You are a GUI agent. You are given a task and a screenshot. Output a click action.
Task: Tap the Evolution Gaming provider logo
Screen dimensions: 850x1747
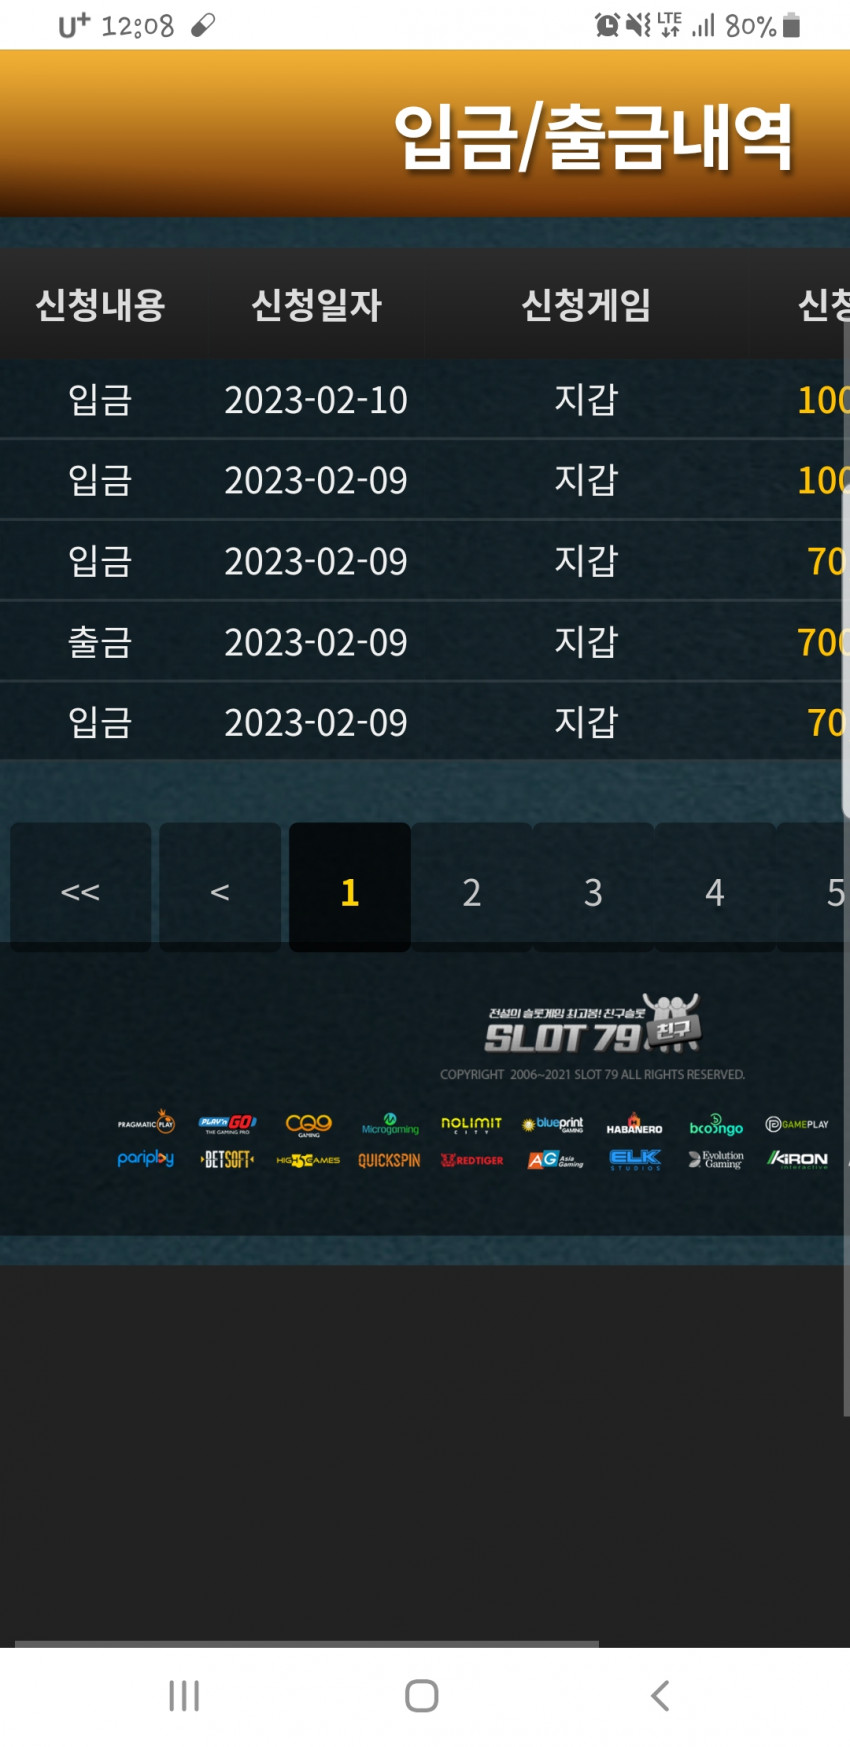click(716, 1160)
